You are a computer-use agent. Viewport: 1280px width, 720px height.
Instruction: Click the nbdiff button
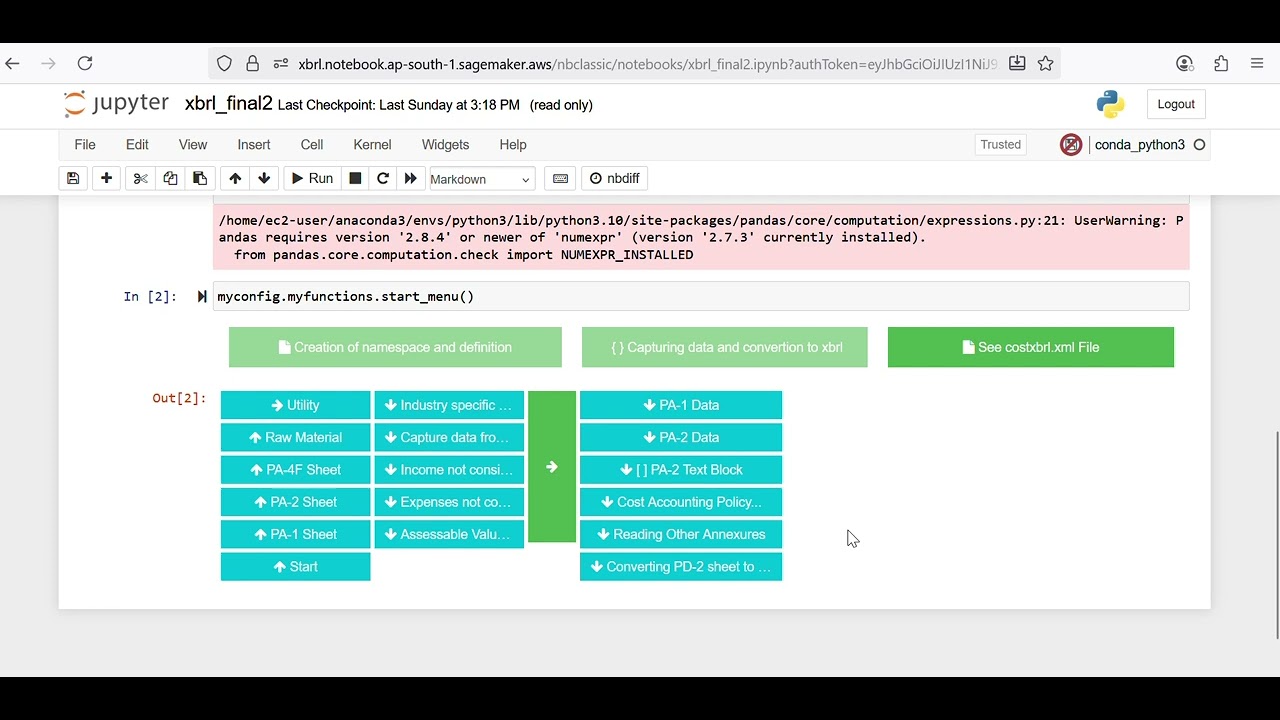pyautogui.click(x=614, y=179)
